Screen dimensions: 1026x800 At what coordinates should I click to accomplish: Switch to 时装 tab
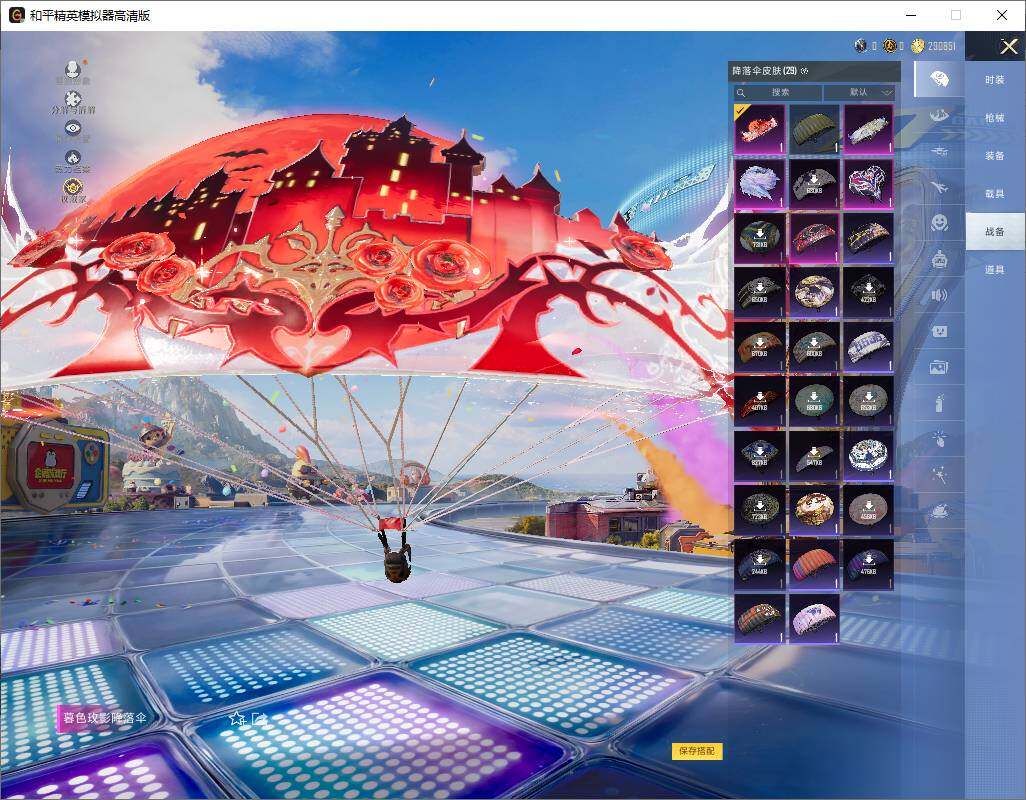(x=995, y=80)
